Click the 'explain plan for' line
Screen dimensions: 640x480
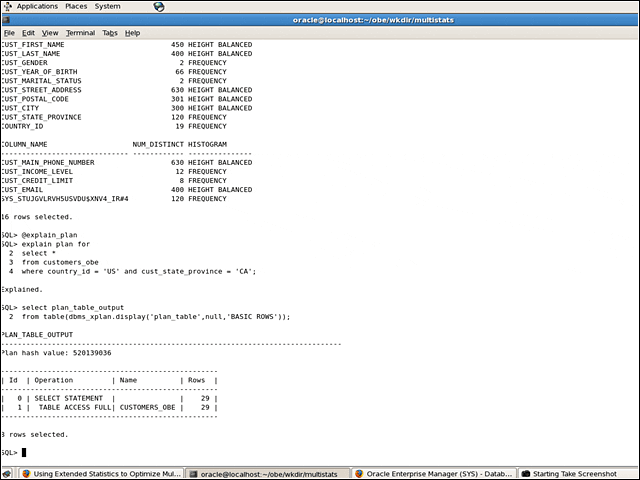(x=46, y=244)
